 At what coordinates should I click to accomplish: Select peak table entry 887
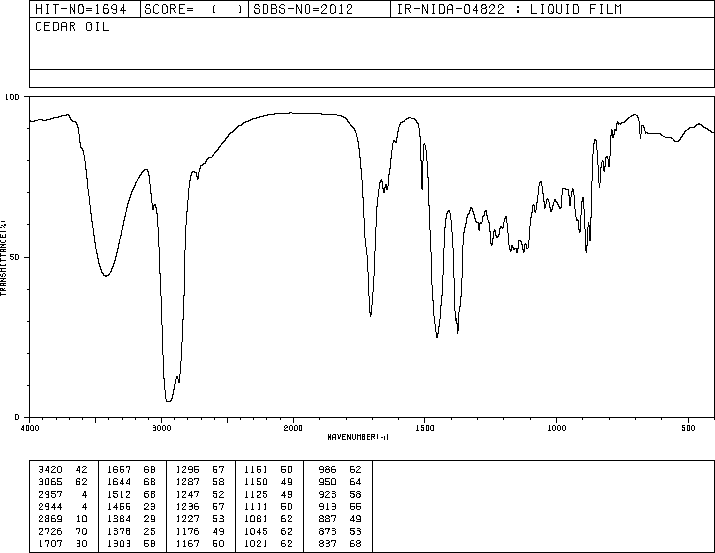[340, 519]
